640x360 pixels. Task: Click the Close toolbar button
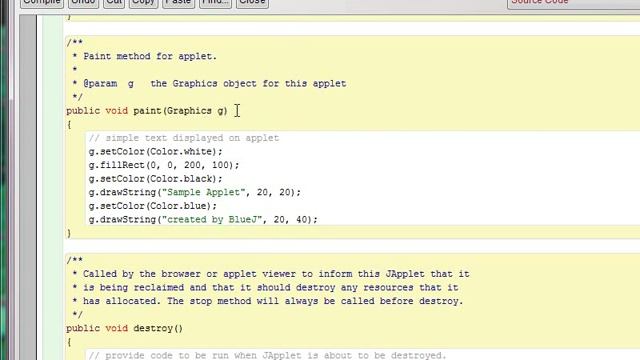pyautogui.click(x=252, y=3)
